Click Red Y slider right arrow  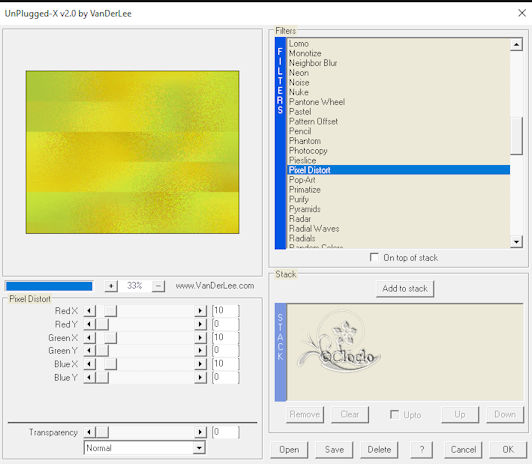pyautogui.click(x=200, y=324)
